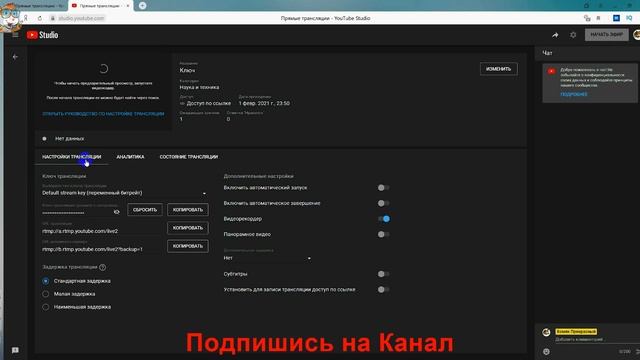Open a new browser tab with plus
Screen dimensions: 640x360
pos(142,6)
